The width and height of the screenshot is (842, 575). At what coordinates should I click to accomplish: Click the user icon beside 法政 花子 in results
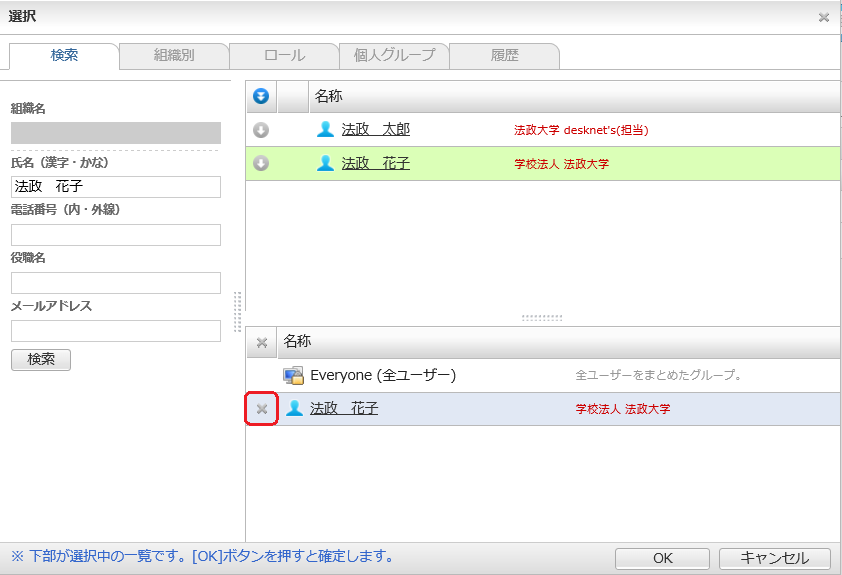tap(325, 163)
